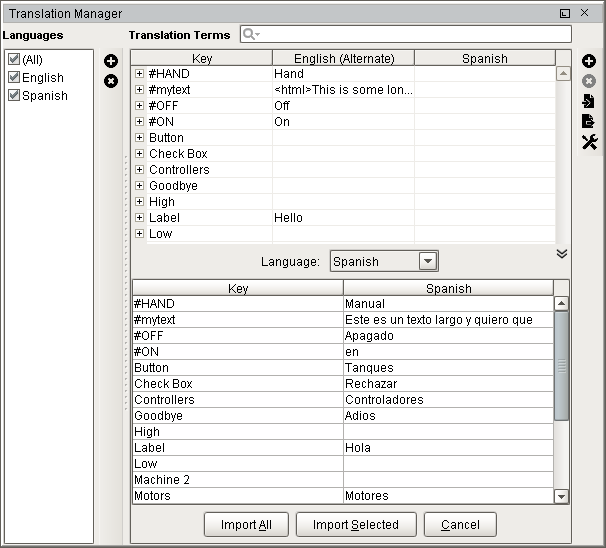
Task: Sort by English (Alternate) column header
Action: tap(343, 59)
